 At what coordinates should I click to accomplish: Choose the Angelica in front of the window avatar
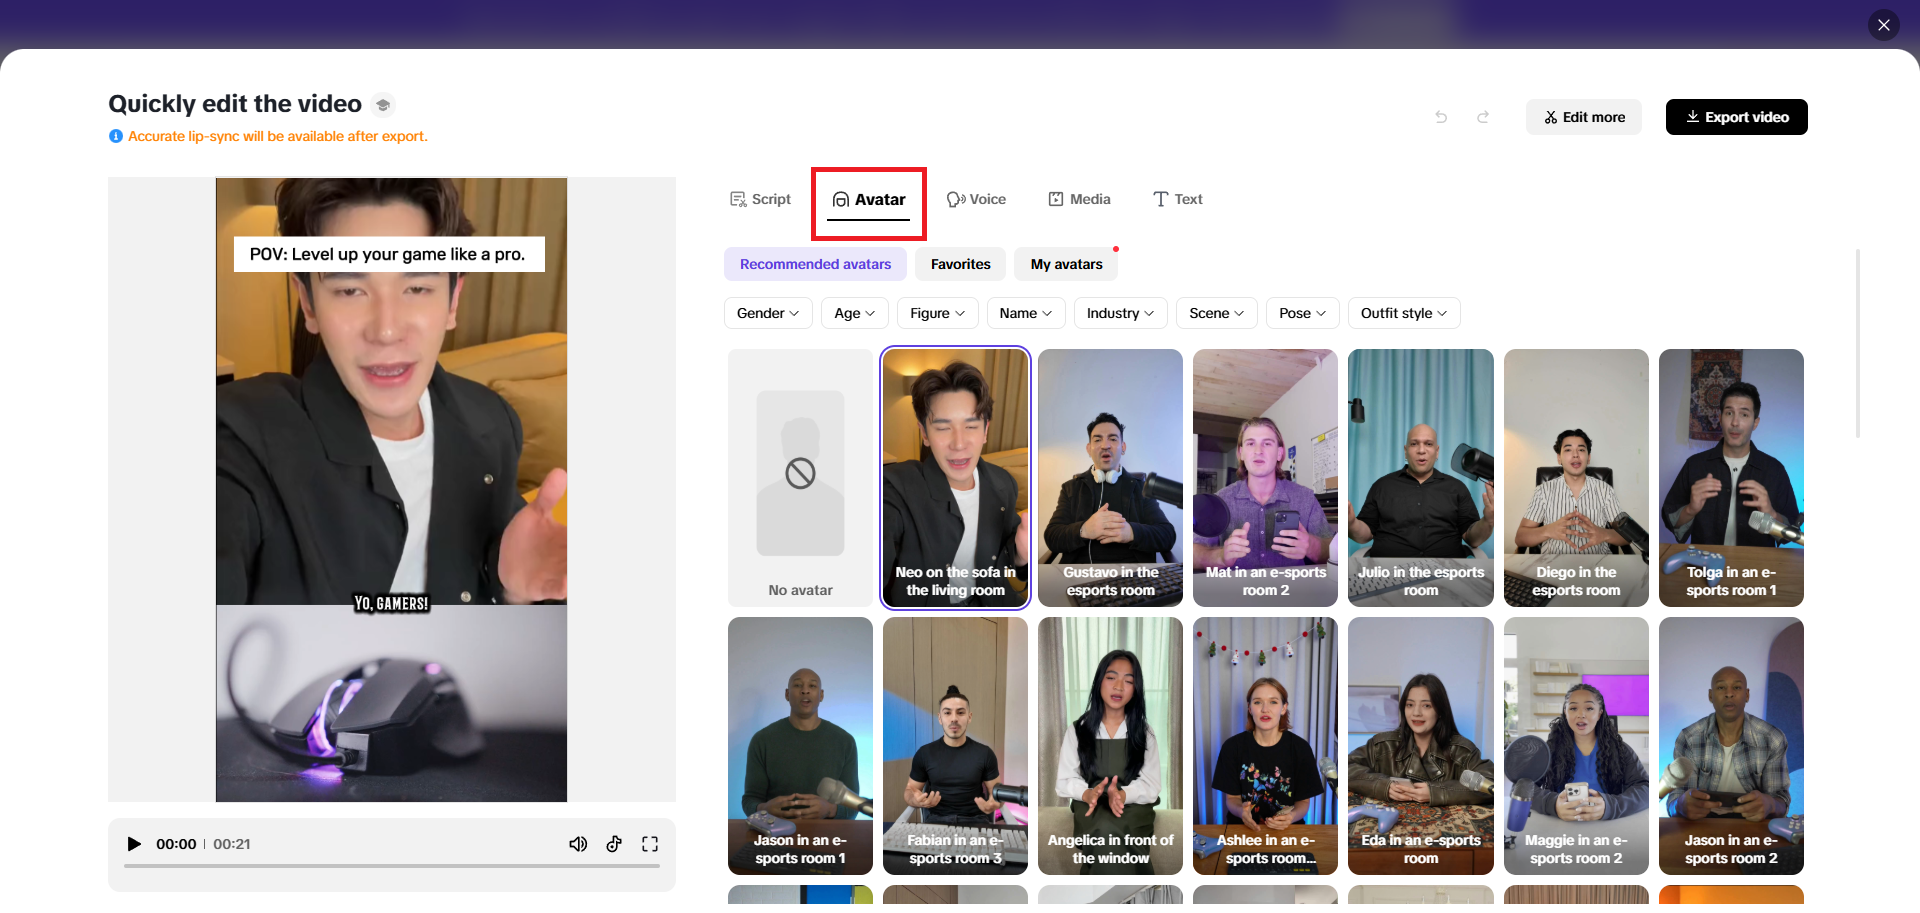[x=1110, y=746]
